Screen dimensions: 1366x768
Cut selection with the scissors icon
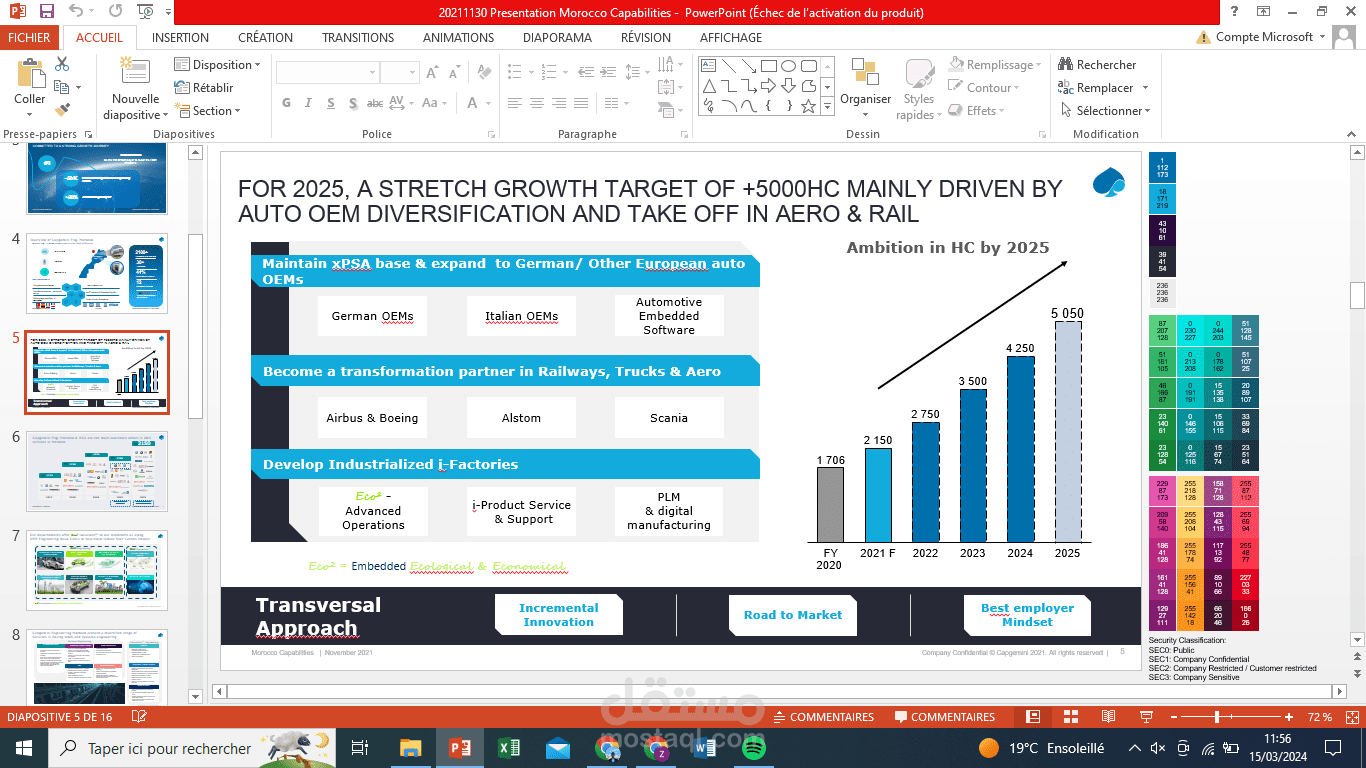click(x=62, y=64)
